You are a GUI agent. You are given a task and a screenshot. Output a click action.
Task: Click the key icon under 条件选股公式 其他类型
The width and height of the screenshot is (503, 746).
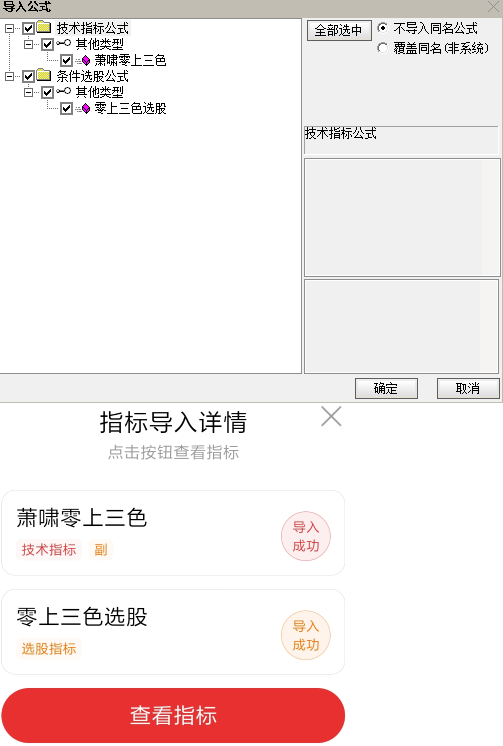pos(64,91)
